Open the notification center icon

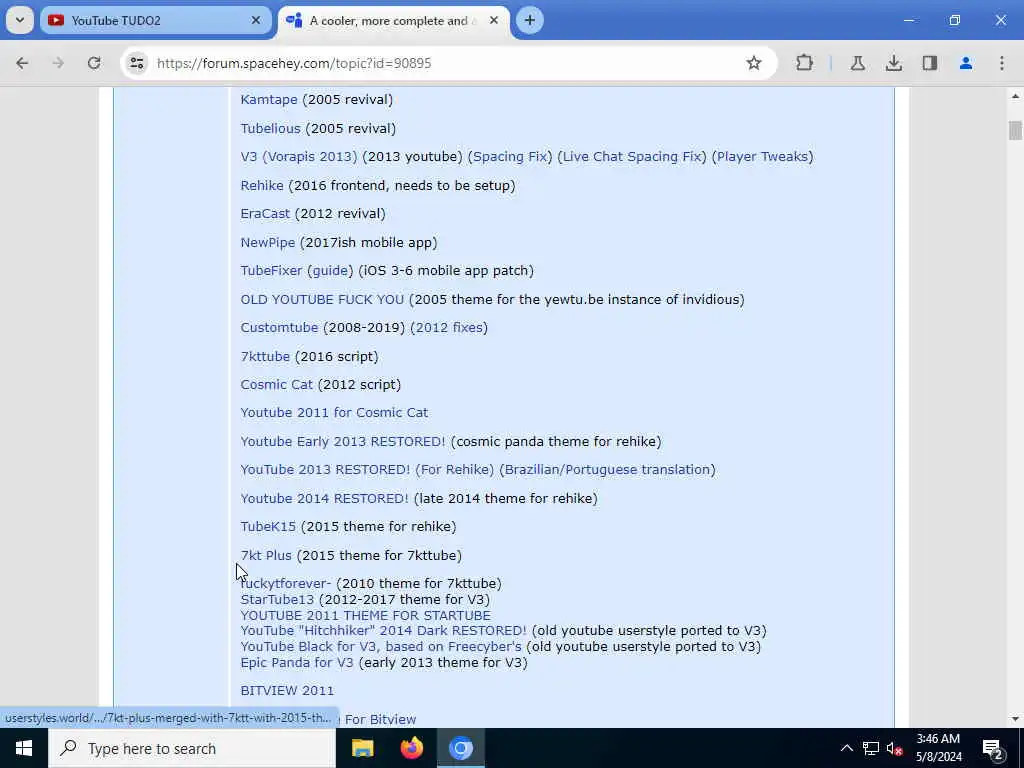[992, 748]
